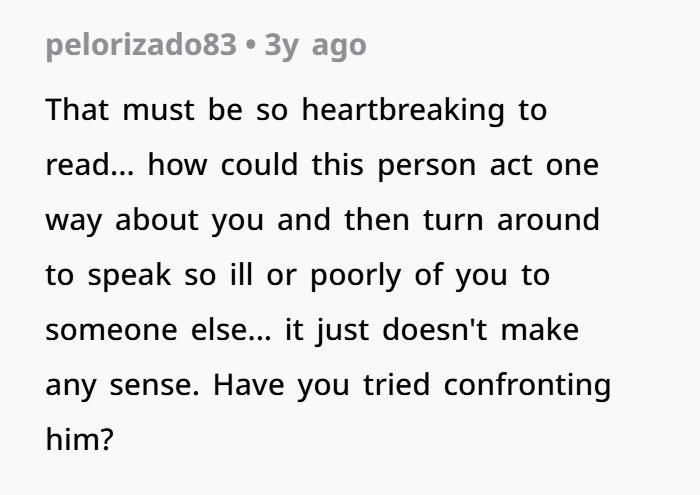Viewport: 700px width, 495px height.
Task: Click the "3y ago" comment timestamp
Action: point(315,45)
